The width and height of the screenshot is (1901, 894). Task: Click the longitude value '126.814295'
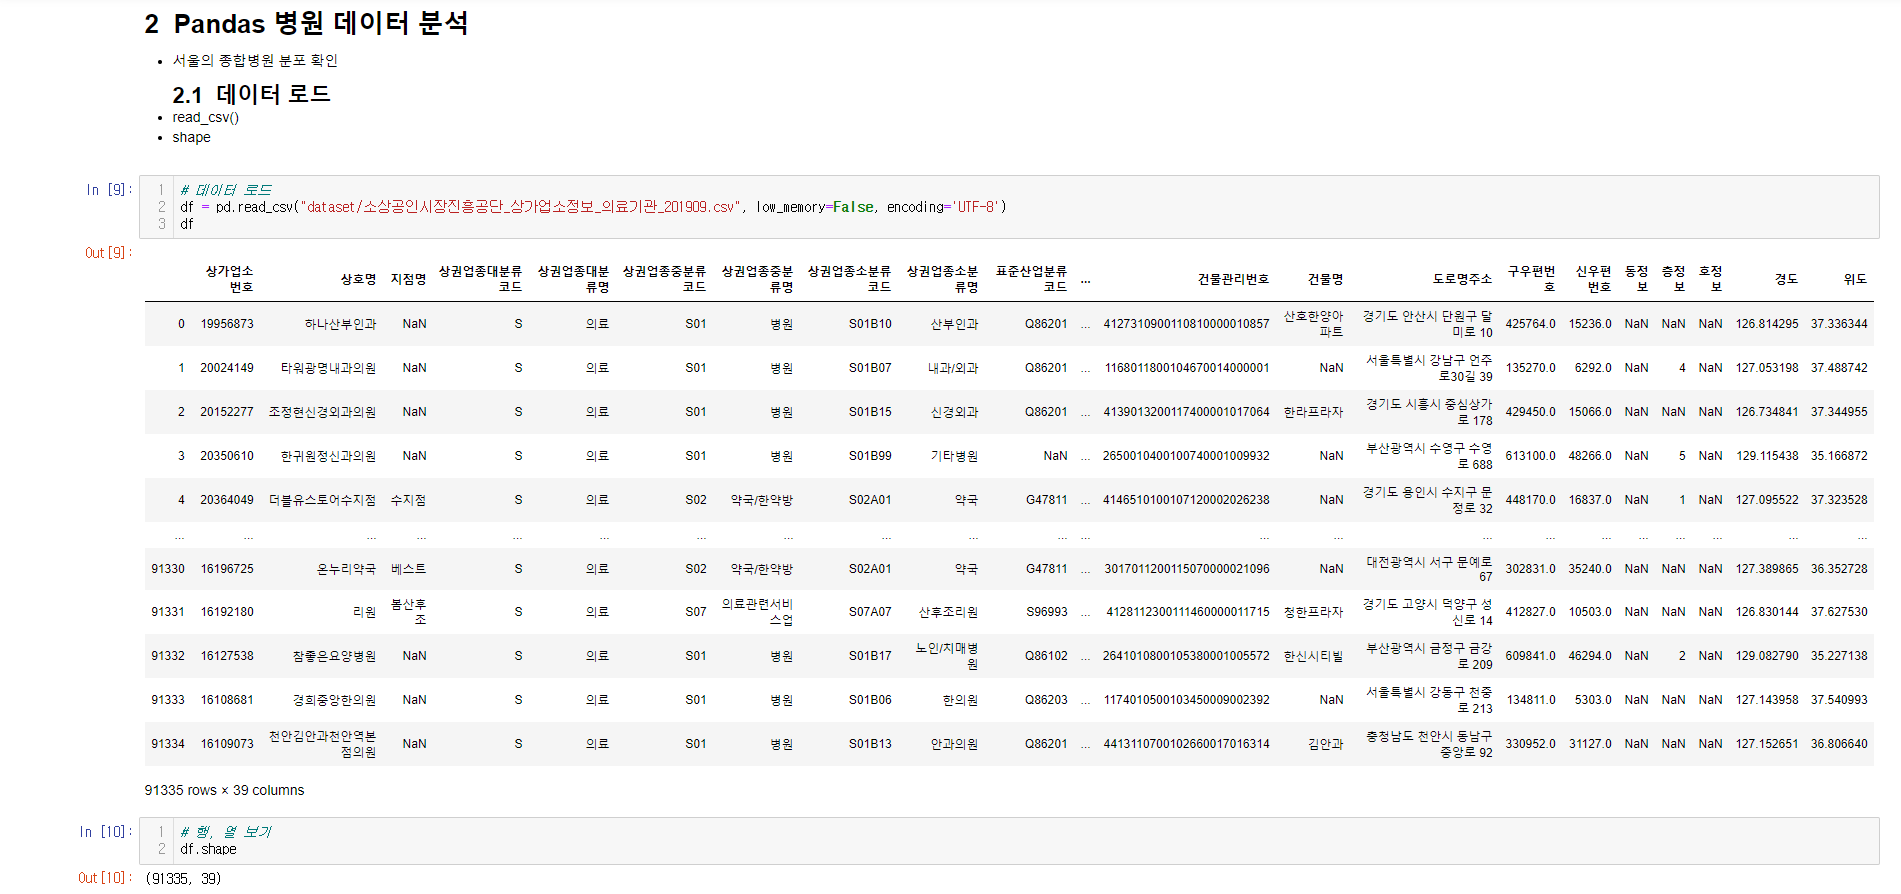1767,324
